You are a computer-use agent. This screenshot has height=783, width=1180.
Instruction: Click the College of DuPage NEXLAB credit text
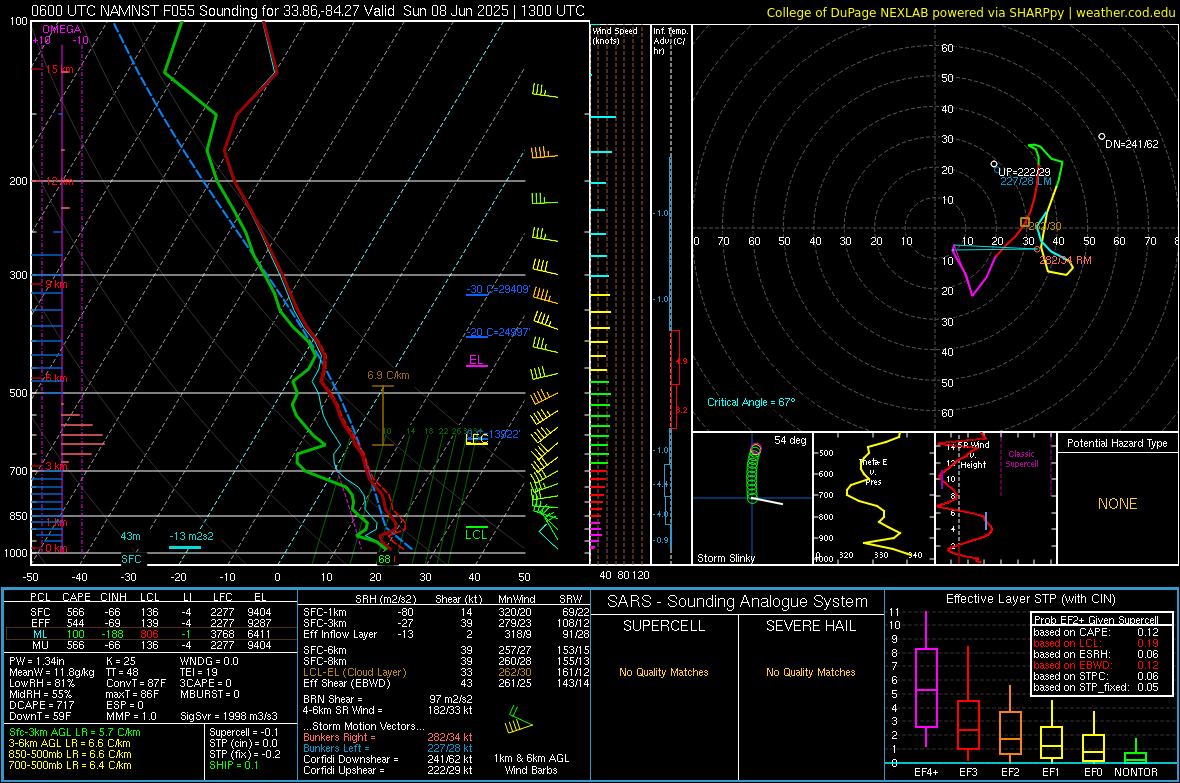tap(970, 12)
